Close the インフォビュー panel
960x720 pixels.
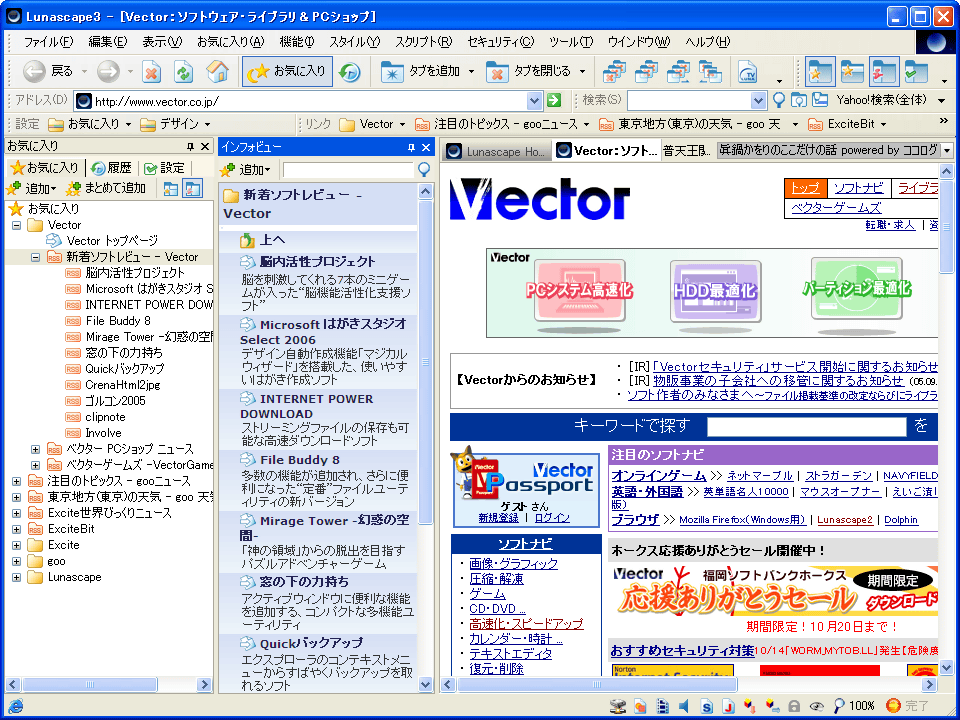(427, 148)
